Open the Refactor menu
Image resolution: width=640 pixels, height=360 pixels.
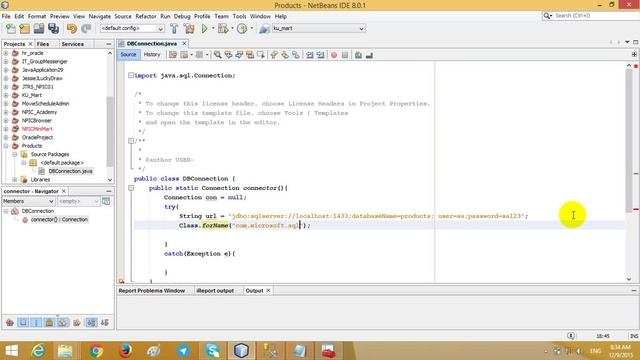point(146,16)
